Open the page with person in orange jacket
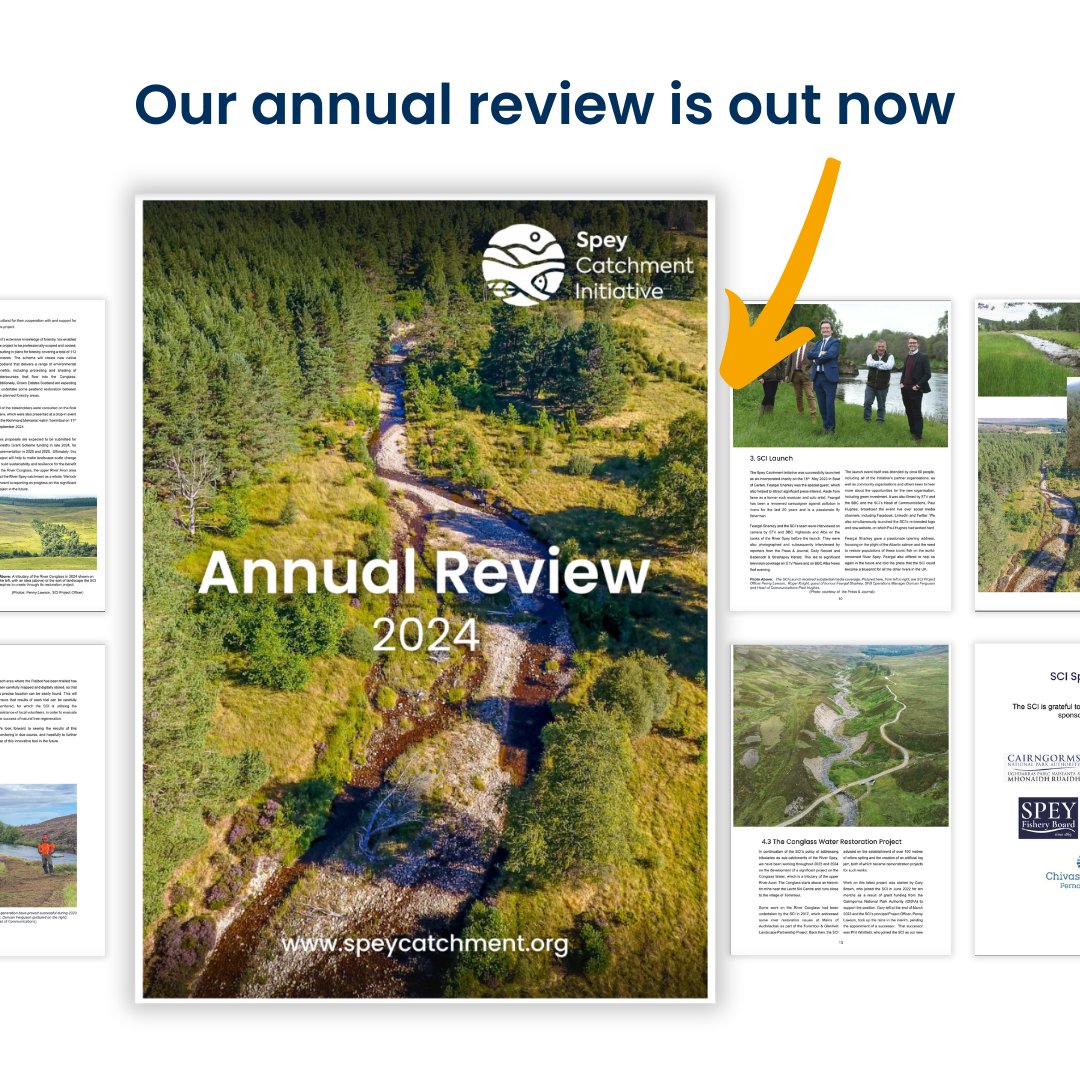The width and height of the screenshot is (1080, 1080). click(x=52, y=799)
